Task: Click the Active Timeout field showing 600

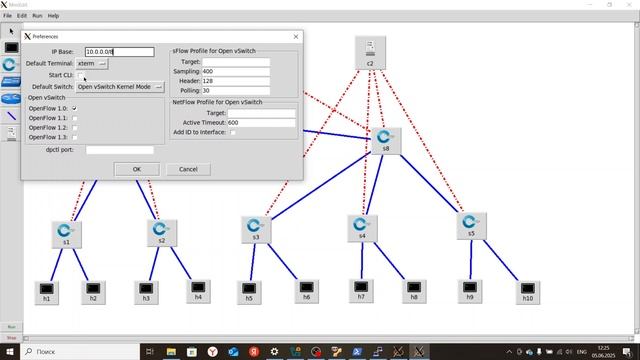Action: coord(261,122)
